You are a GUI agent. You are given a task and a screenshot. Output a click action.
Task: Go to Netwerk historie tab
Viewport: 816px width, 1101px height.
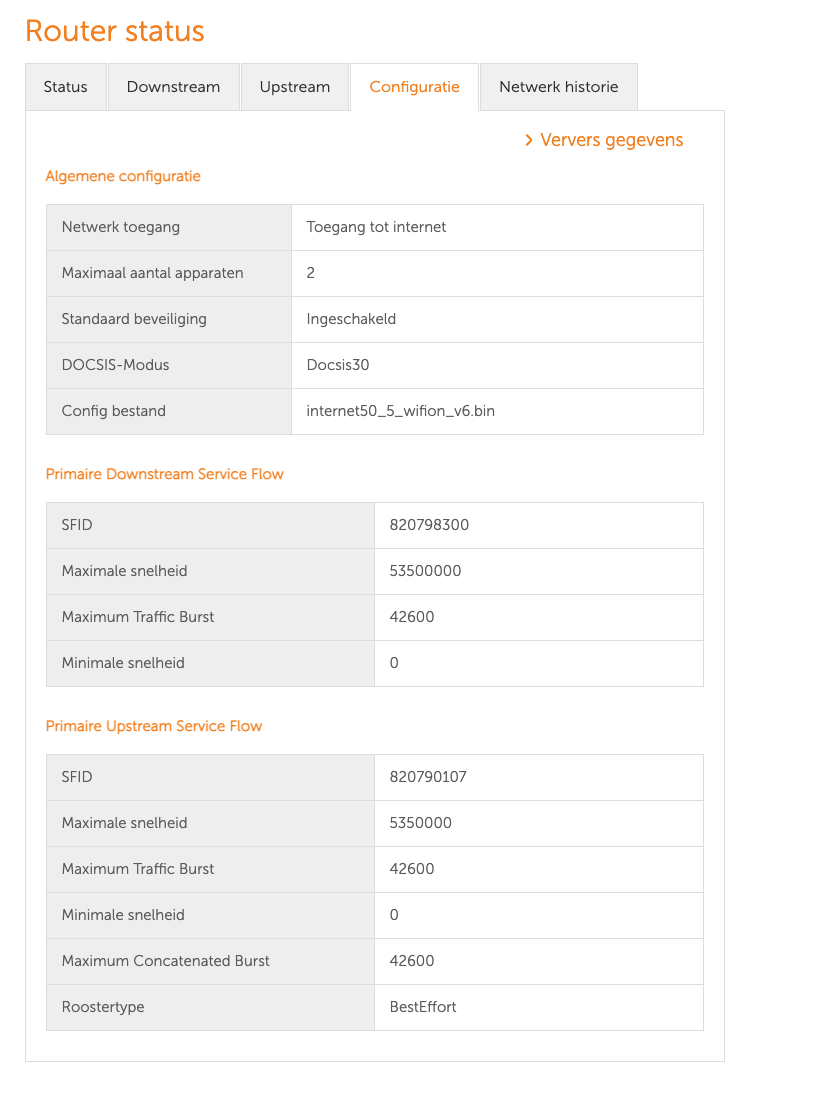[558, 87]
